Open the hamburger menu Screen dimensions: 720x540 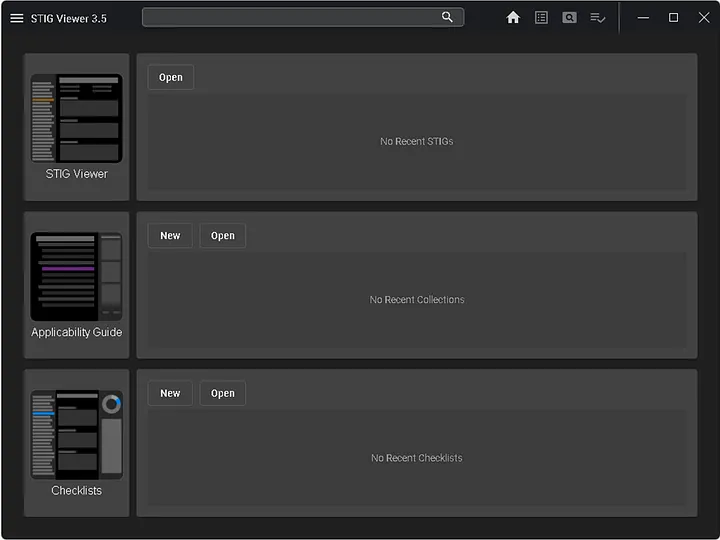pyautogui.click(x=17, y=18)
